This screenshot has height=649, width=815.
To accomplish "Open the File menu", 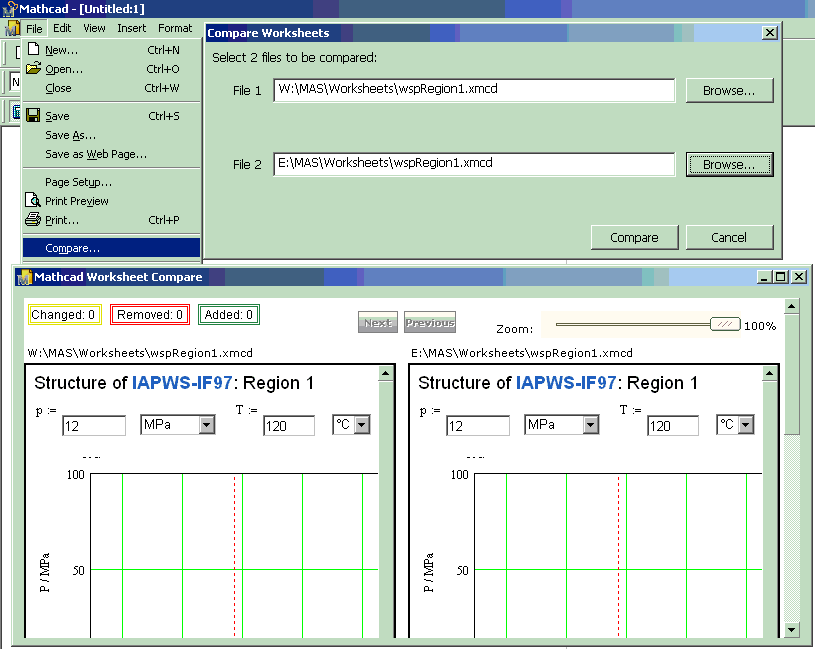I will click(x=34, y=29).
